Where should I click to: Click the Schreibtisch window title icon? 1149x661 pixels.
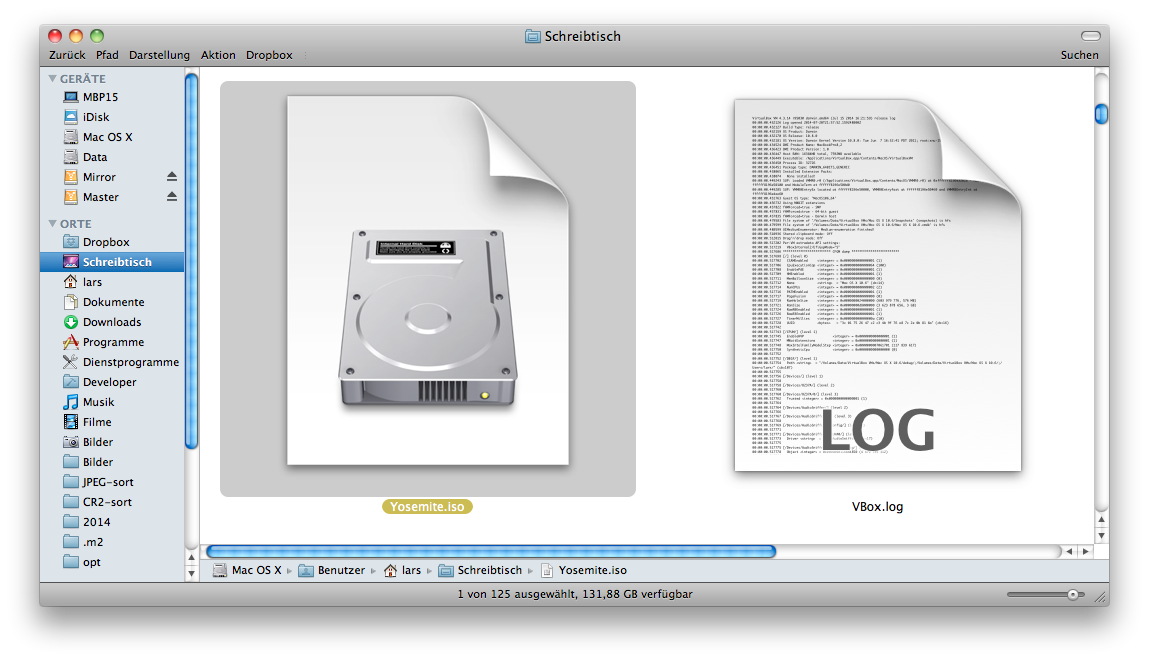tap(533, 36)
